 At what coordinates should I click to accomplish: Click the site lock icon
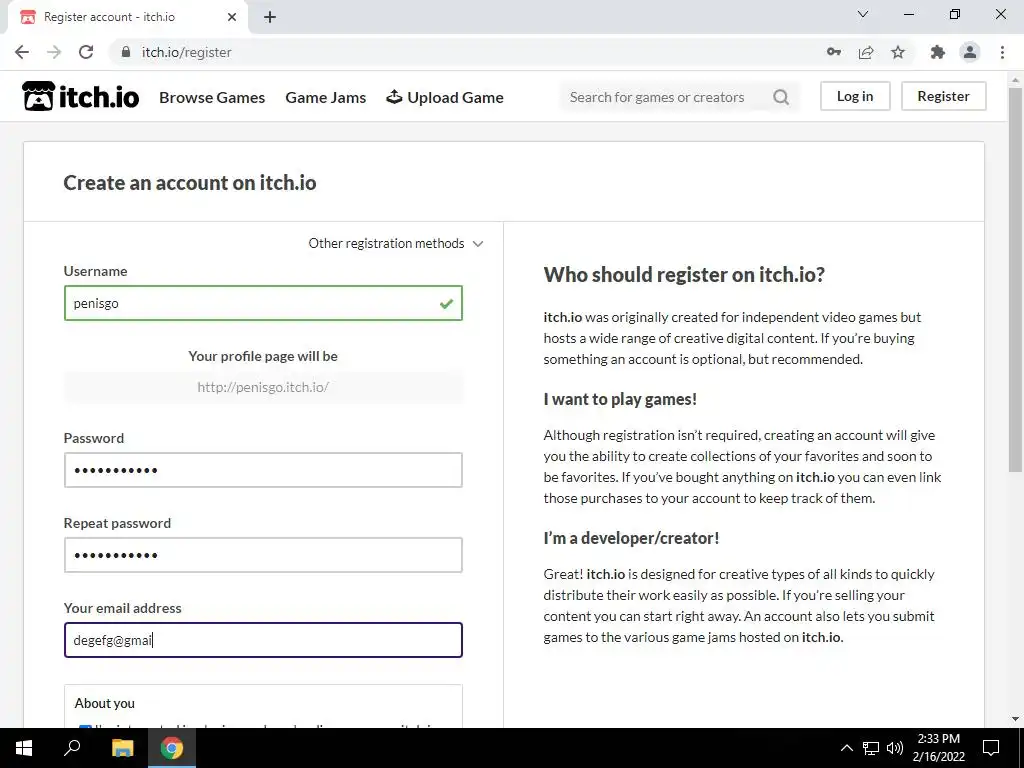[126, 52]
